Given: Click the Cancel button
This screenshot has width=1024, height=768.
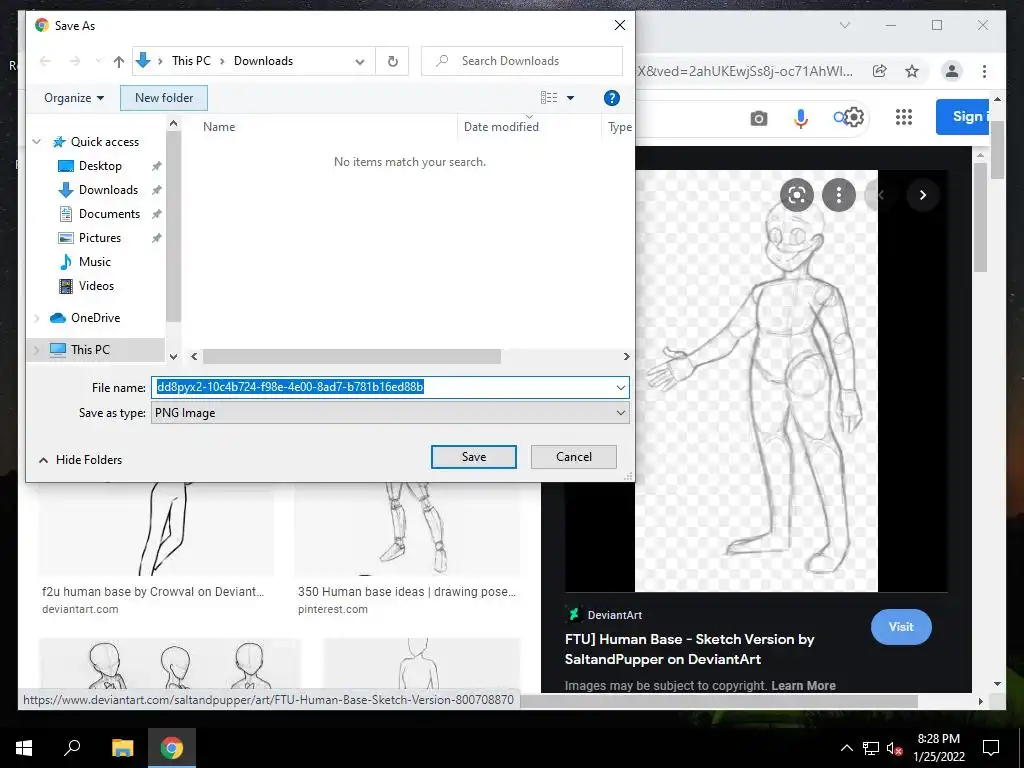Looking at the screenshot, I should pos(573,457).
